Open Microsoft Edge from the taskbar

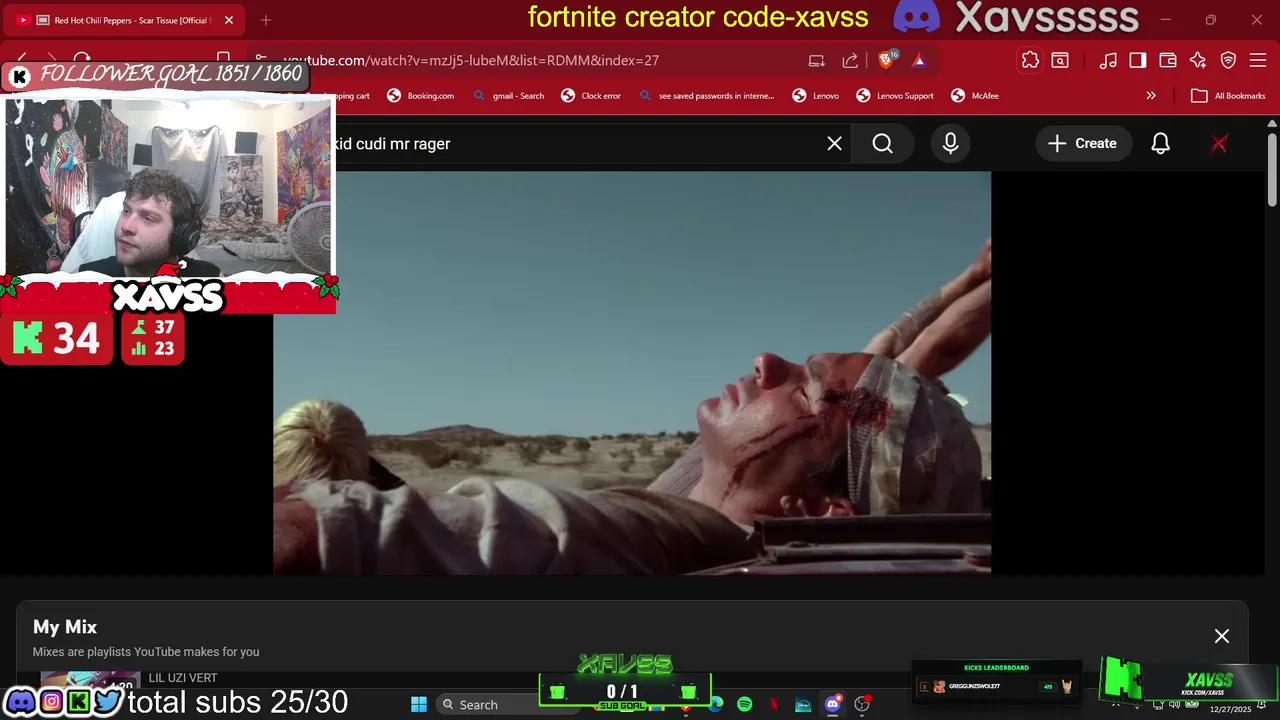pyautogui.click(x=716, y=705)
